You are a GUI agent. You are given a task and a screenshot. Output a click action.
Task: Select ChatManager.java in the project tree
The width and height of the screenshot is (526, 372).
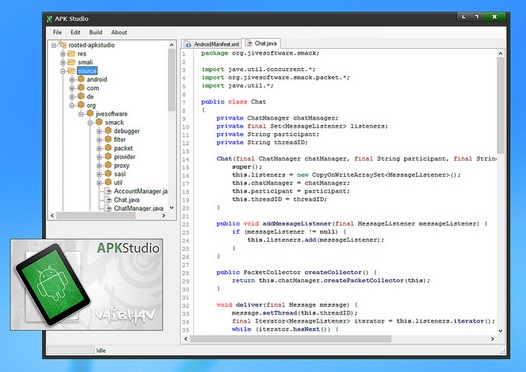(x=138, y=208)
